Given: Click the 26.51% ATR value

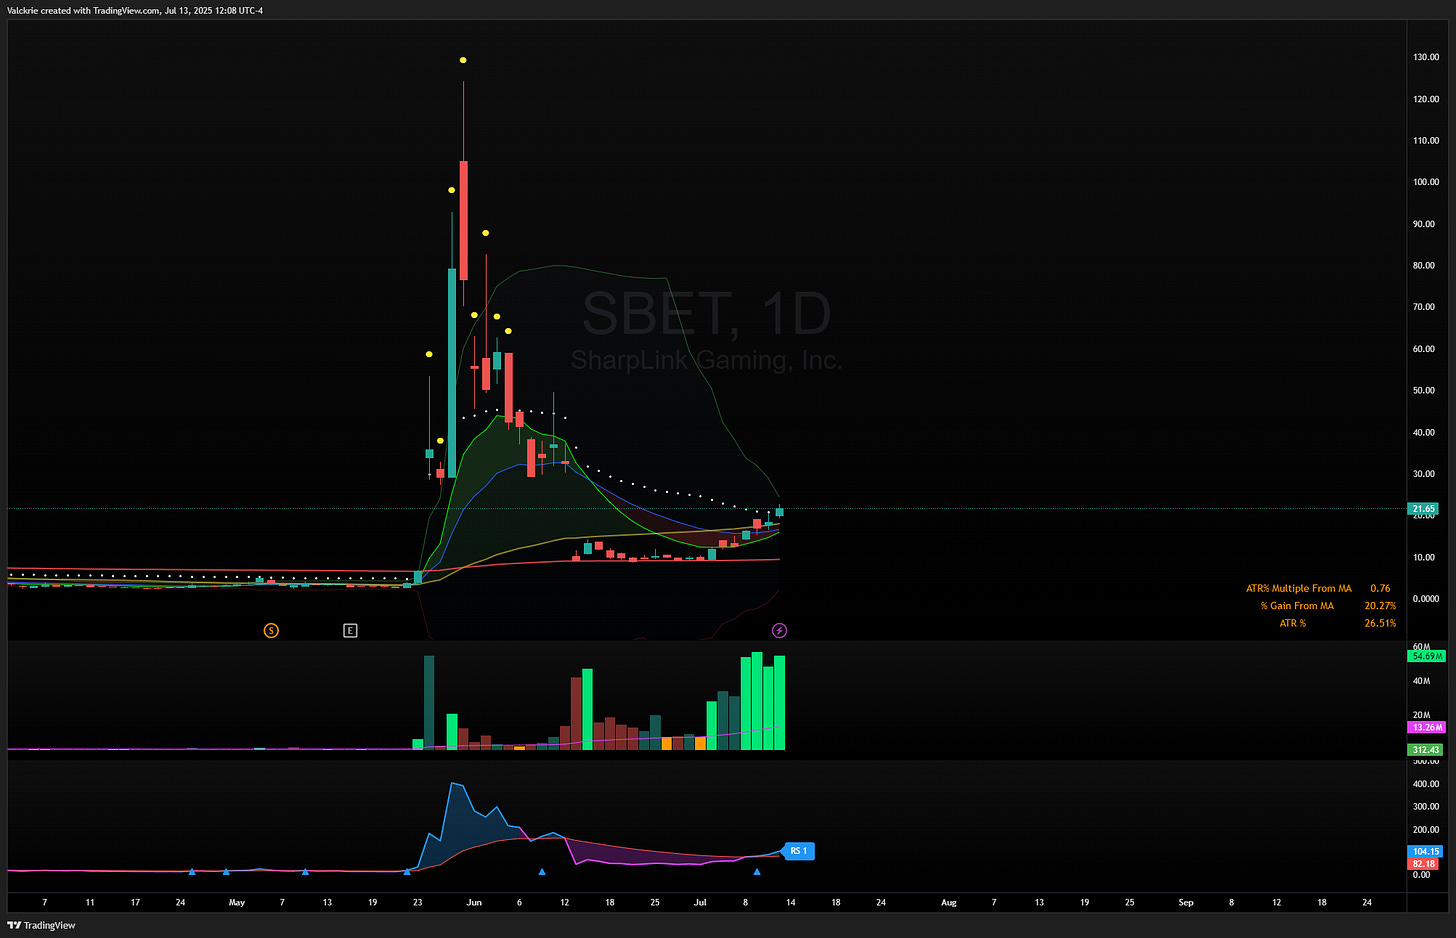Looking at the screenshot, I should (x=1380, y=623).
